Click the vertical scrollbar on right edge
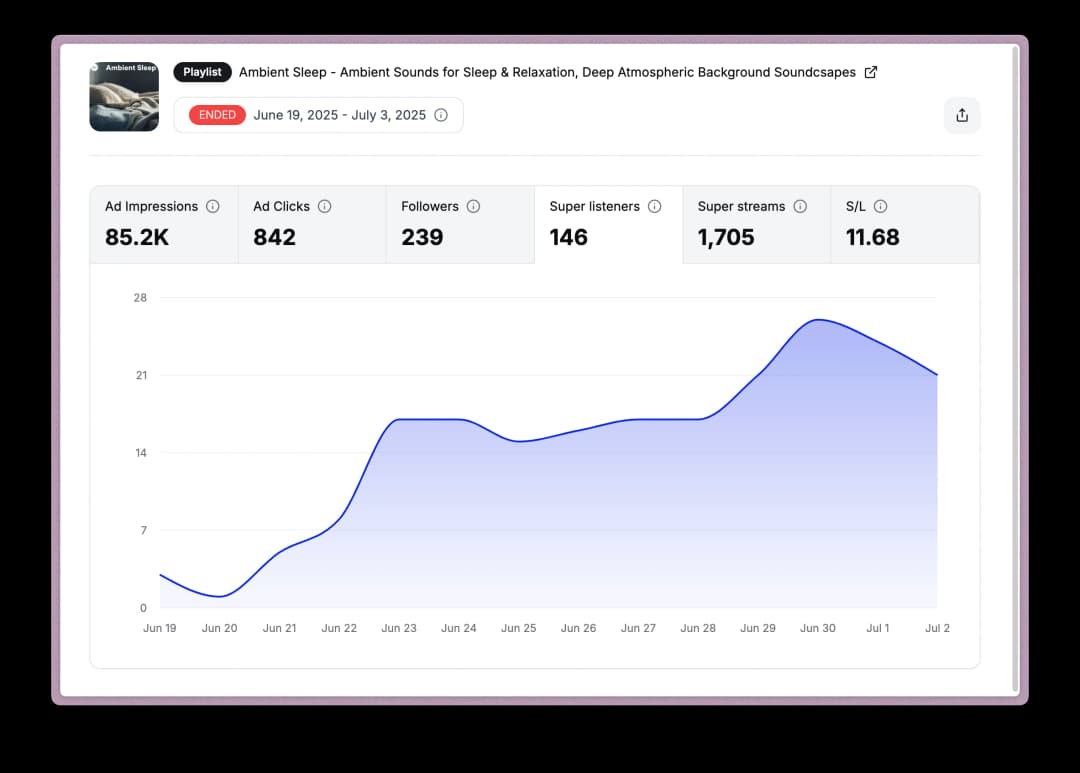1080x773 pixels. [1016, 370]
